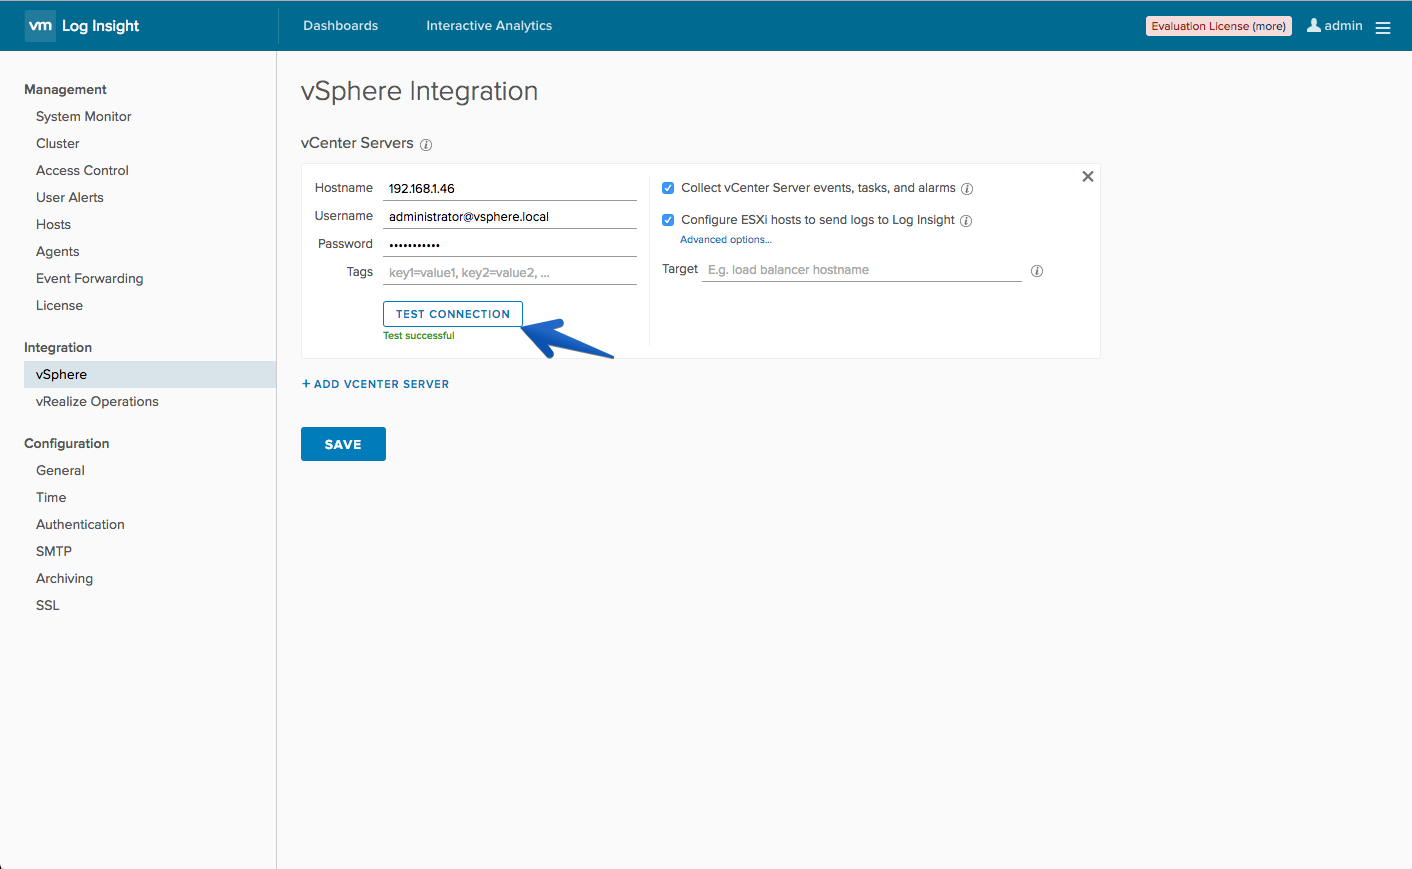The height and width of the screenshot is (869, 1412).
Task: Open Access Control page
Action: pyautogui.click(x=82, y=171)
